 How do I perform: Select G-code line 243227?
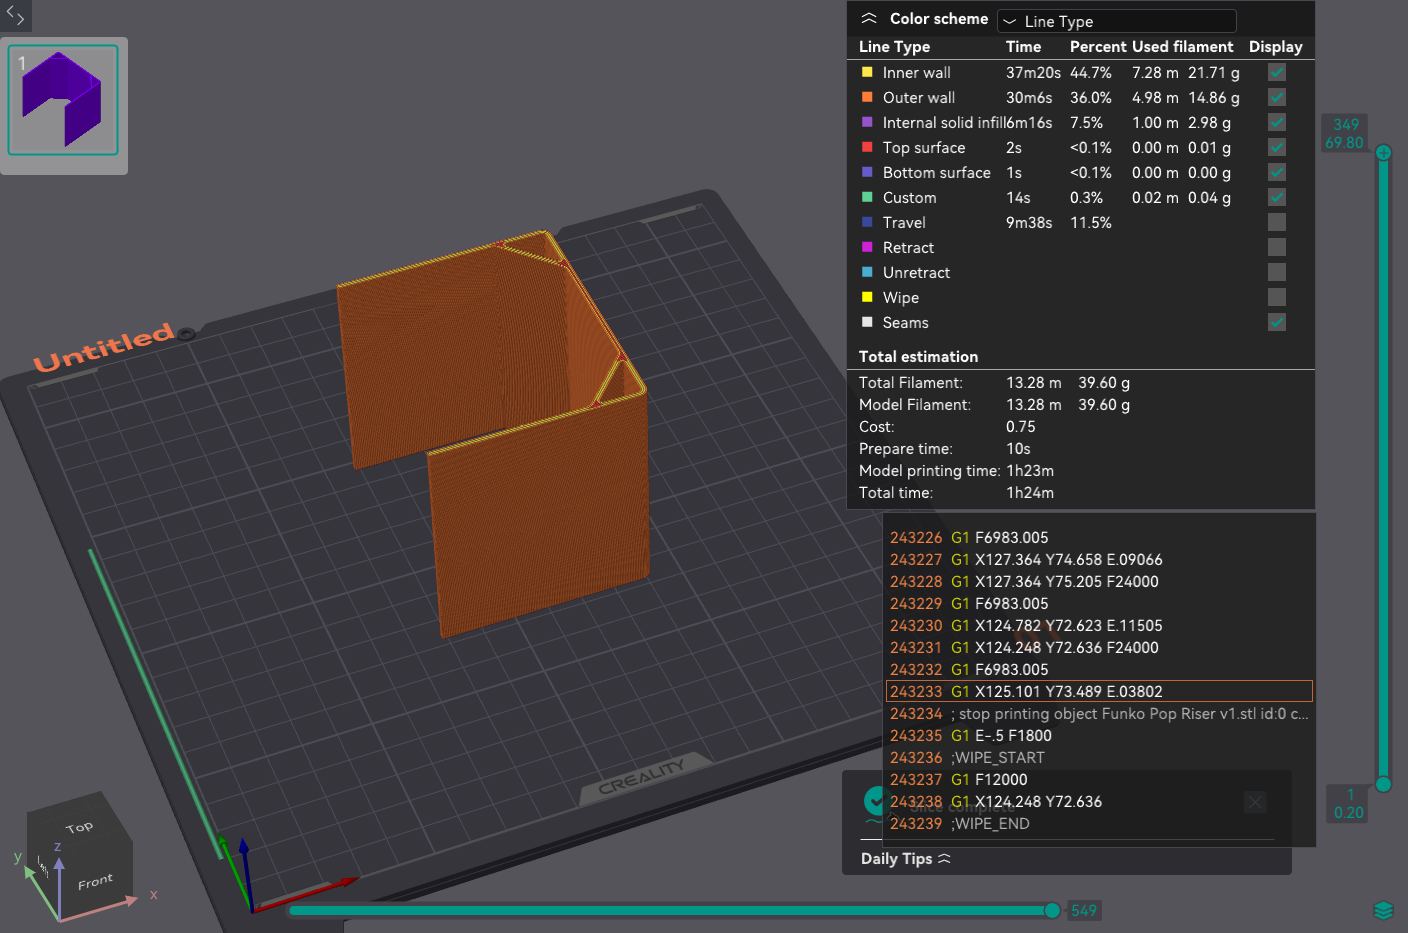point(1099,560)
